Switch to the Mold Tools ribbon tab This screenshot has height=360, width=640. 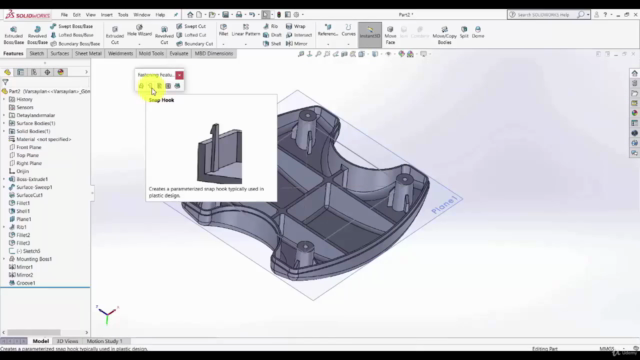point(151,53)
